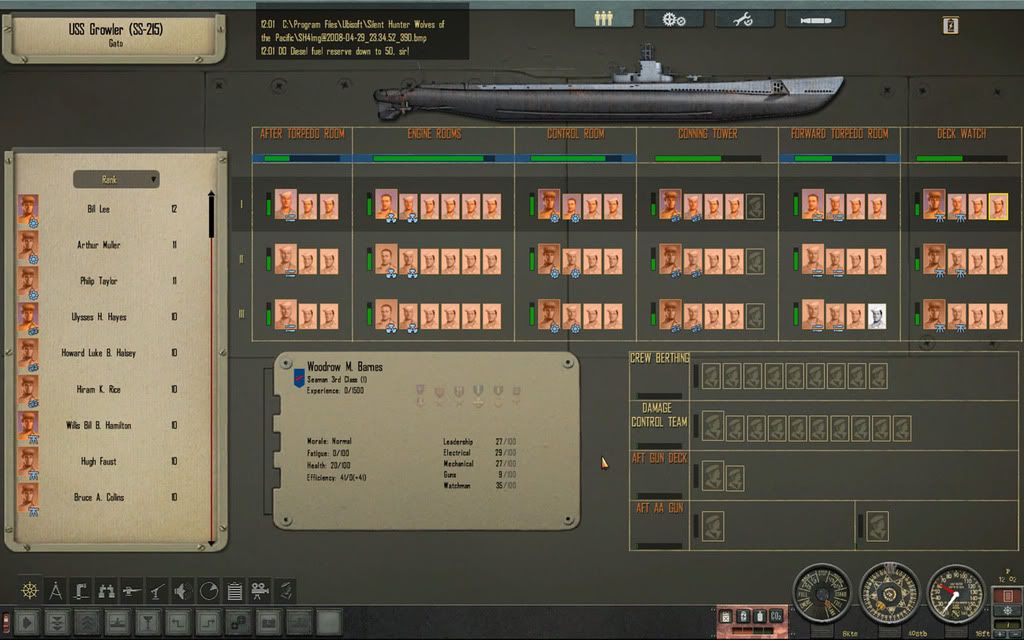Click the empty Conning Tower slot in shift I
The image size is (1024, 640).
pyautogui.click(x=755, y=206)
